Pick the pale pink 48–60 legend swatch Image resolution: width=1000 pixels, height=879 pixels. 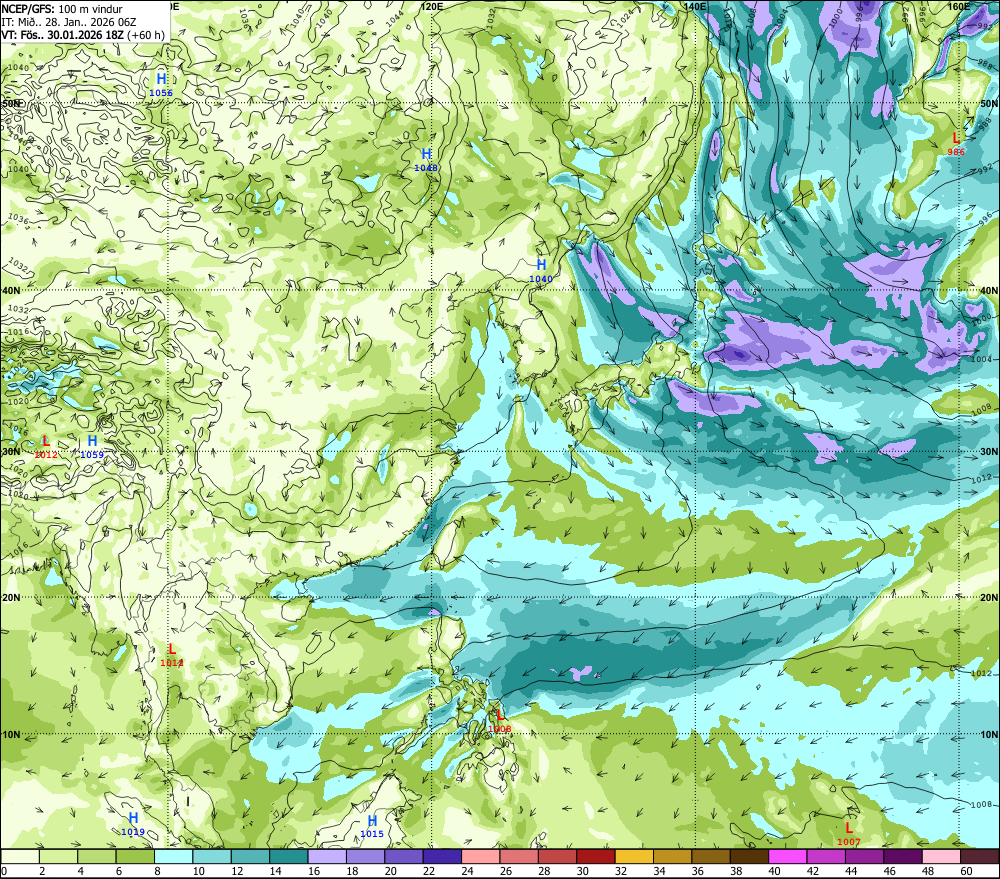point(942,856)
